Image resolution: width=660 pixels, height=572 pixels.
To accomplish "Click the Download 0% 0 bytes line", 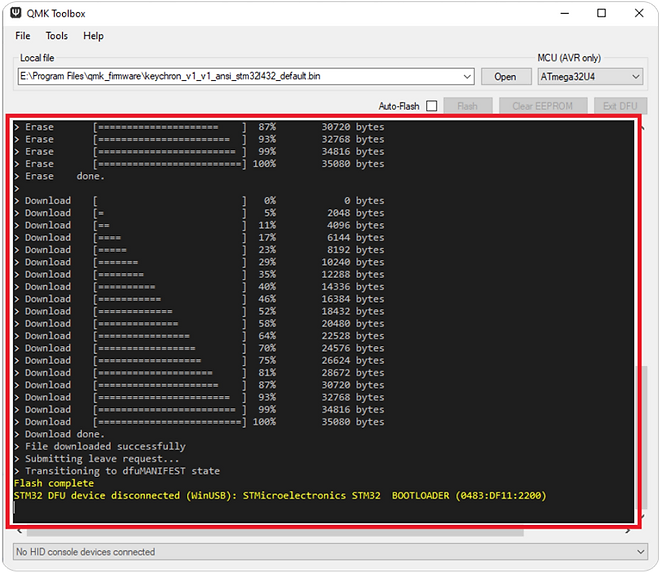I will 199,200.
